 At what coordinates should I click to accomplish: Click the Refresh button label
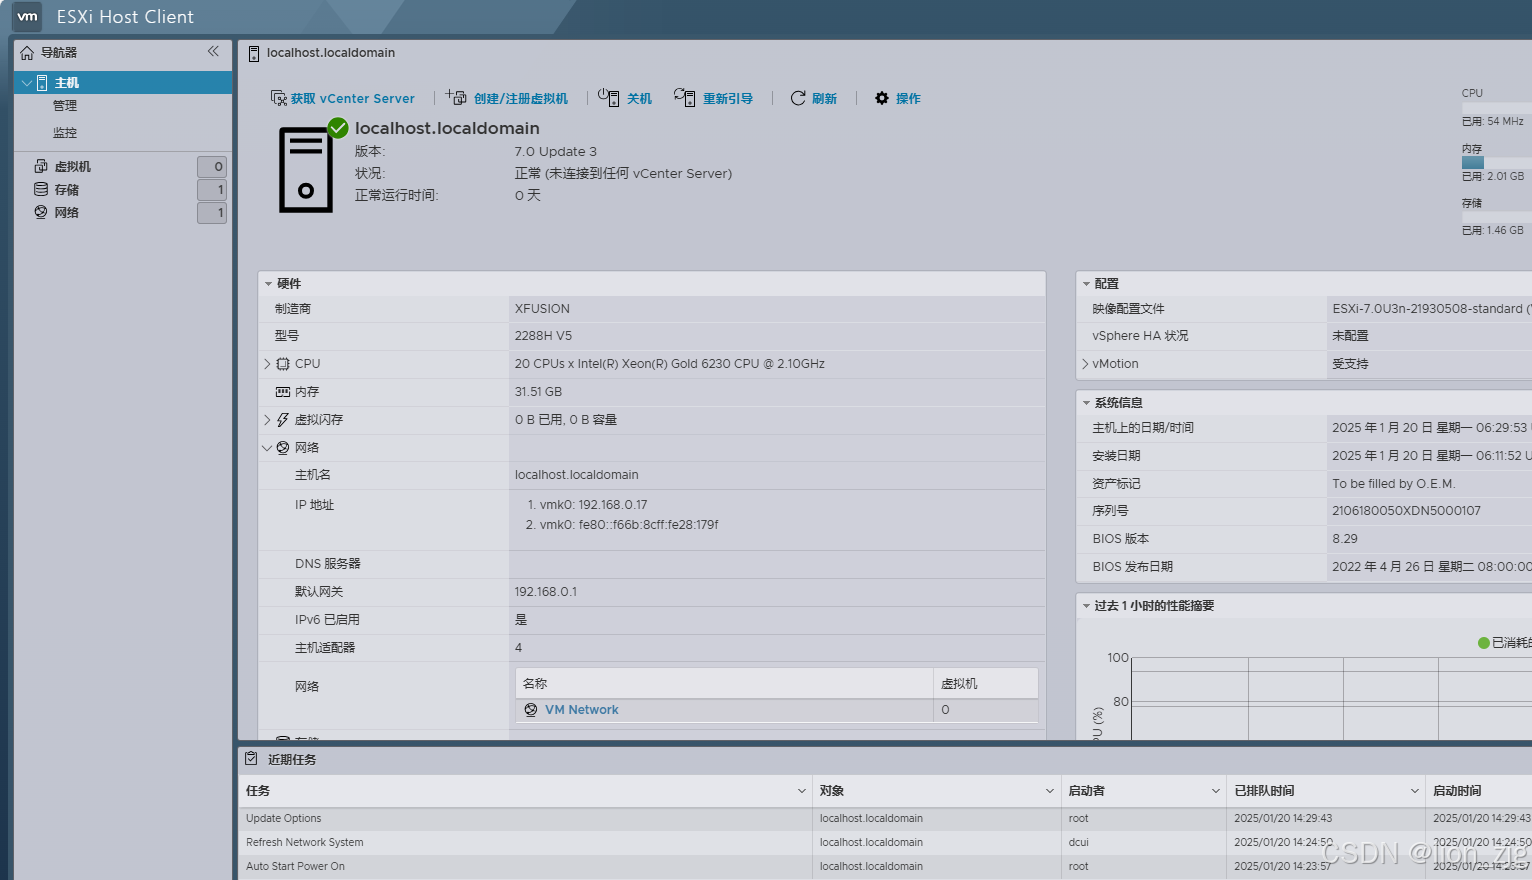click(x=825, y=99)
